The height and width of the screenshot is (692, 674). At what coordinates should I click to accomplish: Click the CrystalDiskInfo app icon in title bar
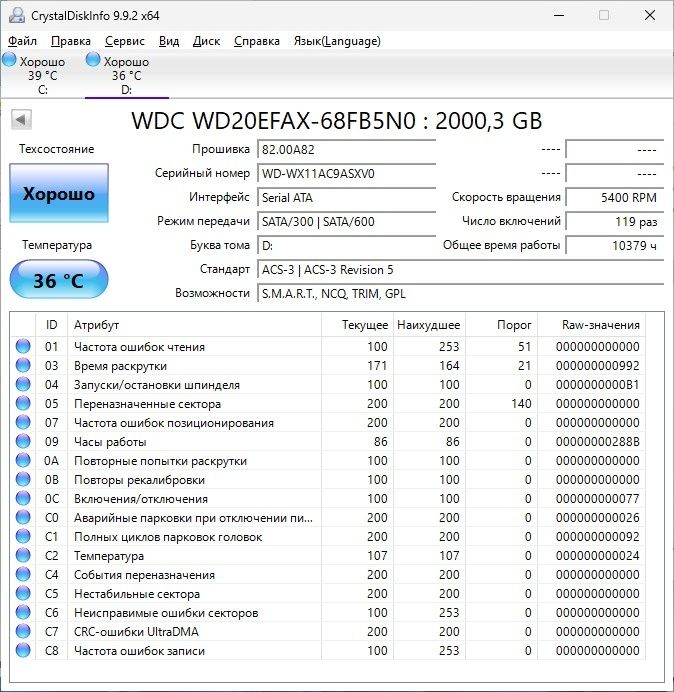coord(17,15)
